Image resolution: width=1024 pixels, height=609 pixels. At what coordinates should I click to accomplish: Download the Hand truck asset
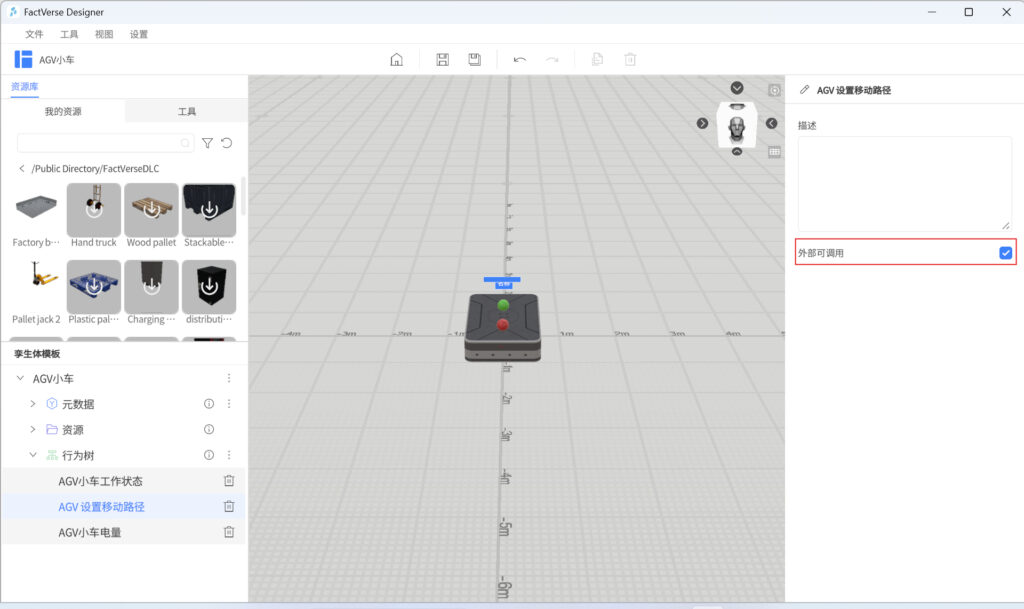point(94,209)
